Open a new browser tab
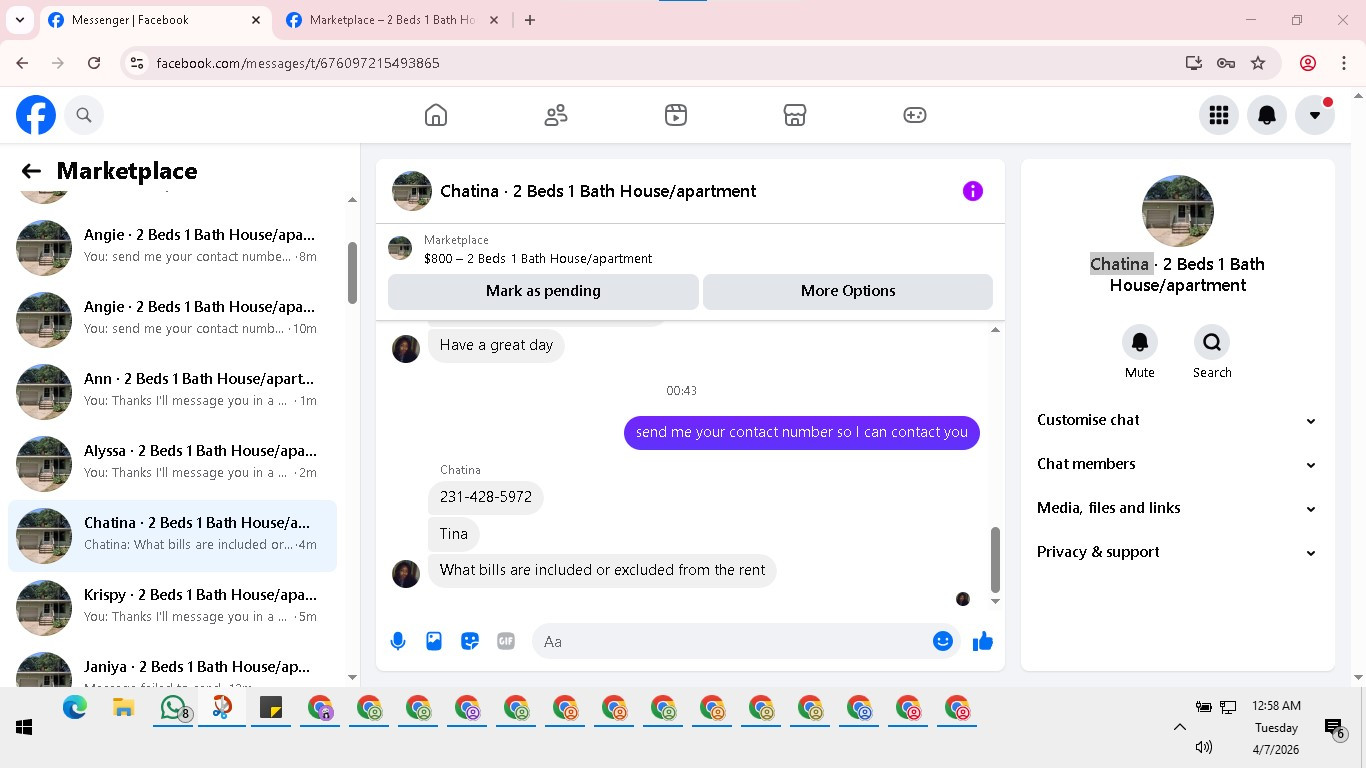The height and width of the screenshot is (768, 1366). [530, 20]
